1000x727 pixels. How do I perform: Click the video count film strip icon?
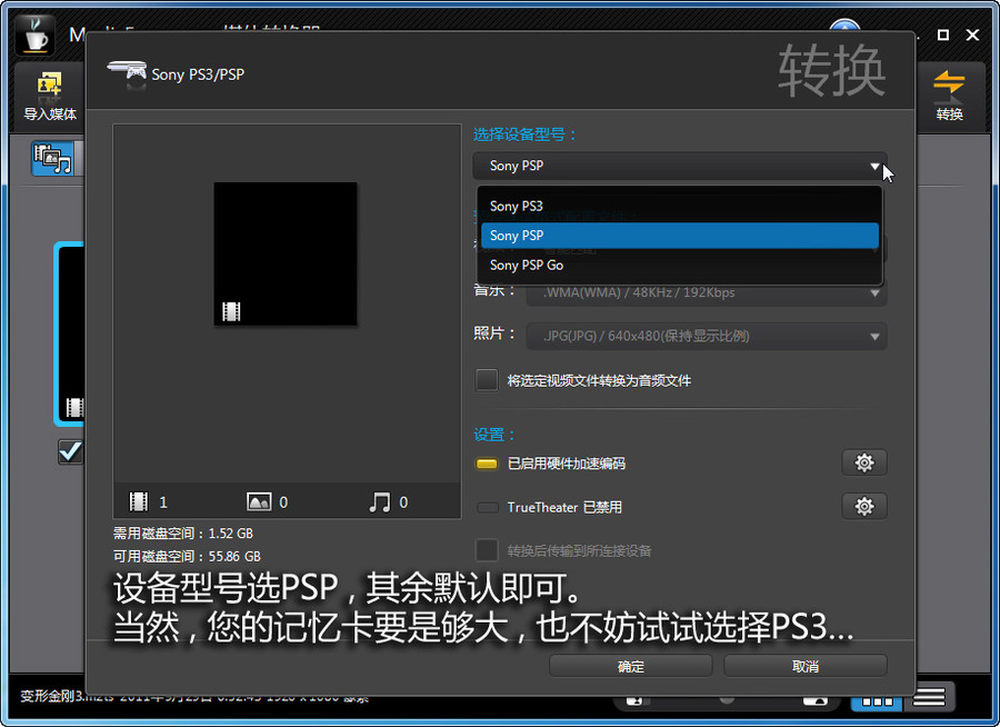point(138,502)
